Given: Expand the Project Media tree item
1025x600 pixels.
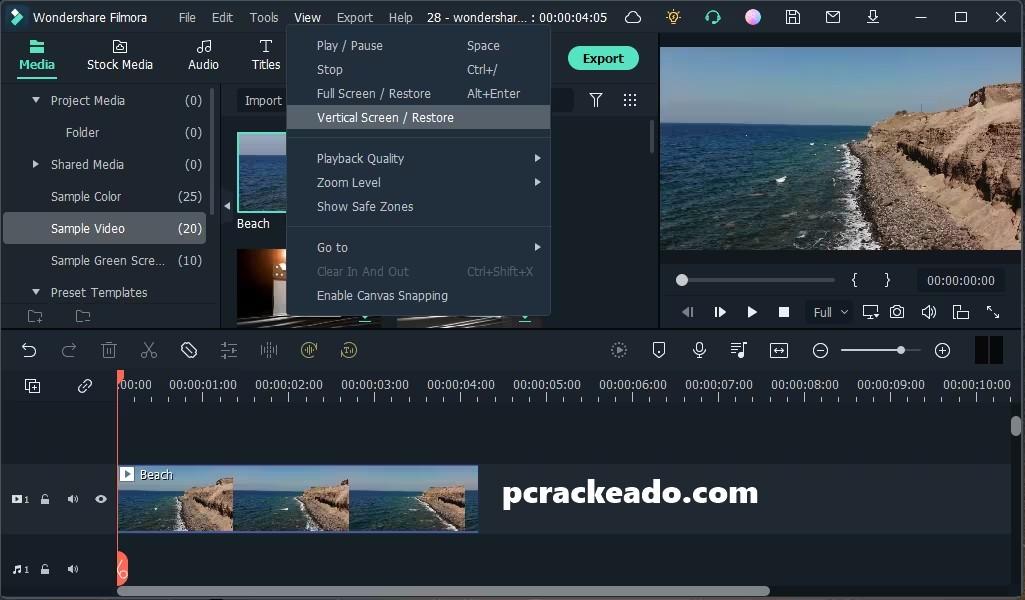Looking at the screenshot, I should tap(37, 100).
